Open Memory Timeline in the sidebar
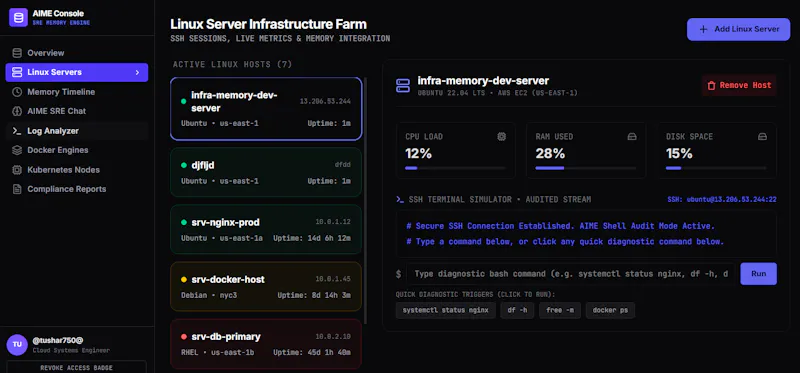The image size is (800, 373). [77, 92]
